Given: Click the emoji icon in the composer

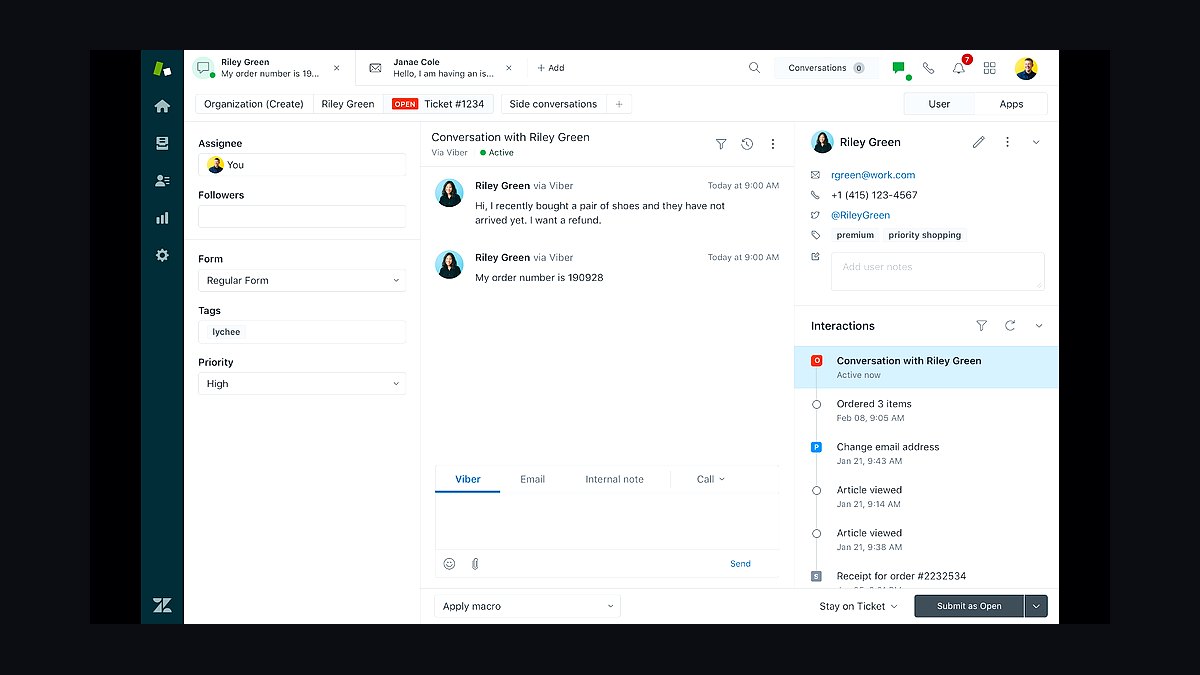Looking at the screenshot, I should point(449,564).
